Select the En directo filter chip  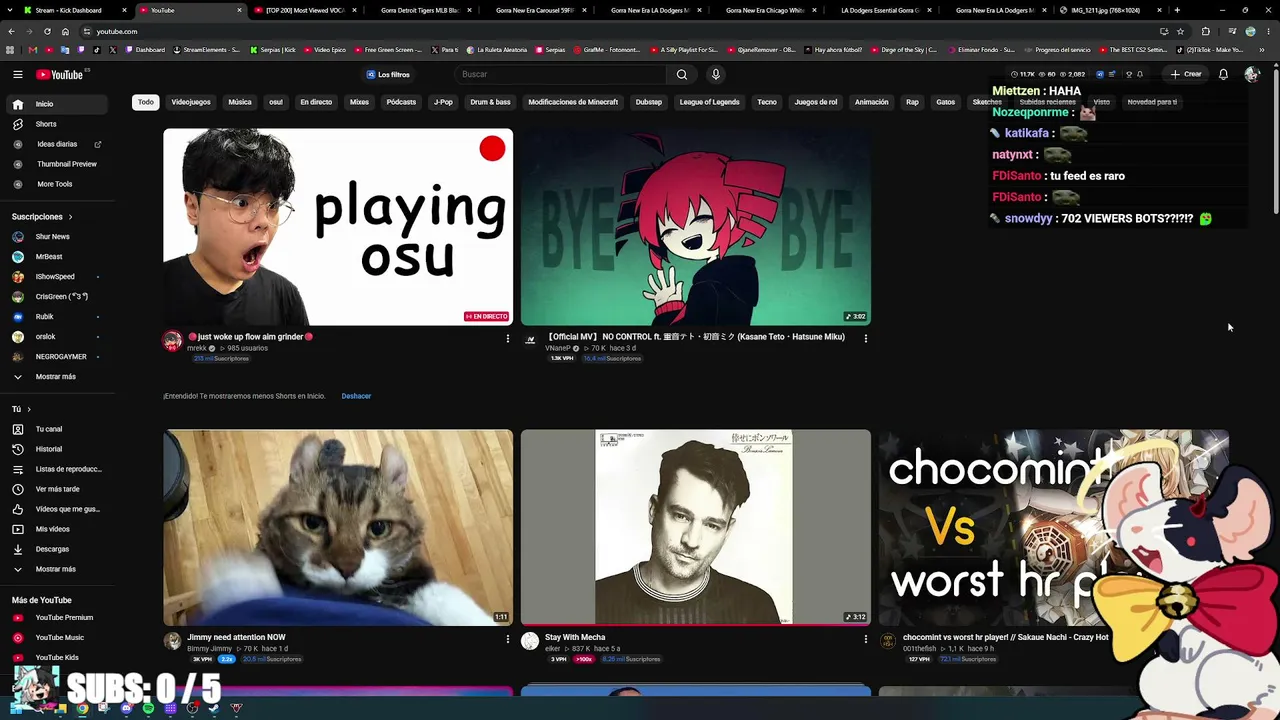pos(316,102)
